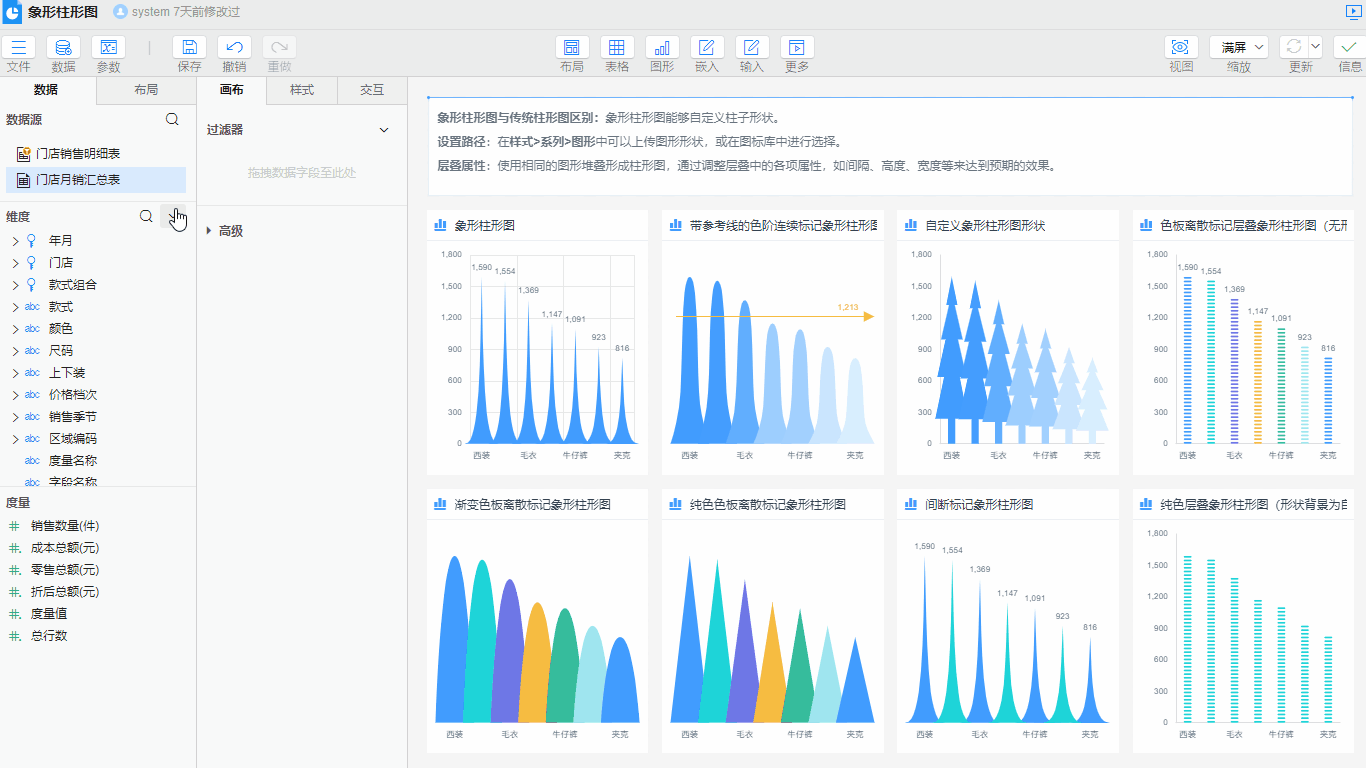Viewport: 1366px width, 768px height.
Task: Switch to the 布局 tab
Action: (146, 90)
